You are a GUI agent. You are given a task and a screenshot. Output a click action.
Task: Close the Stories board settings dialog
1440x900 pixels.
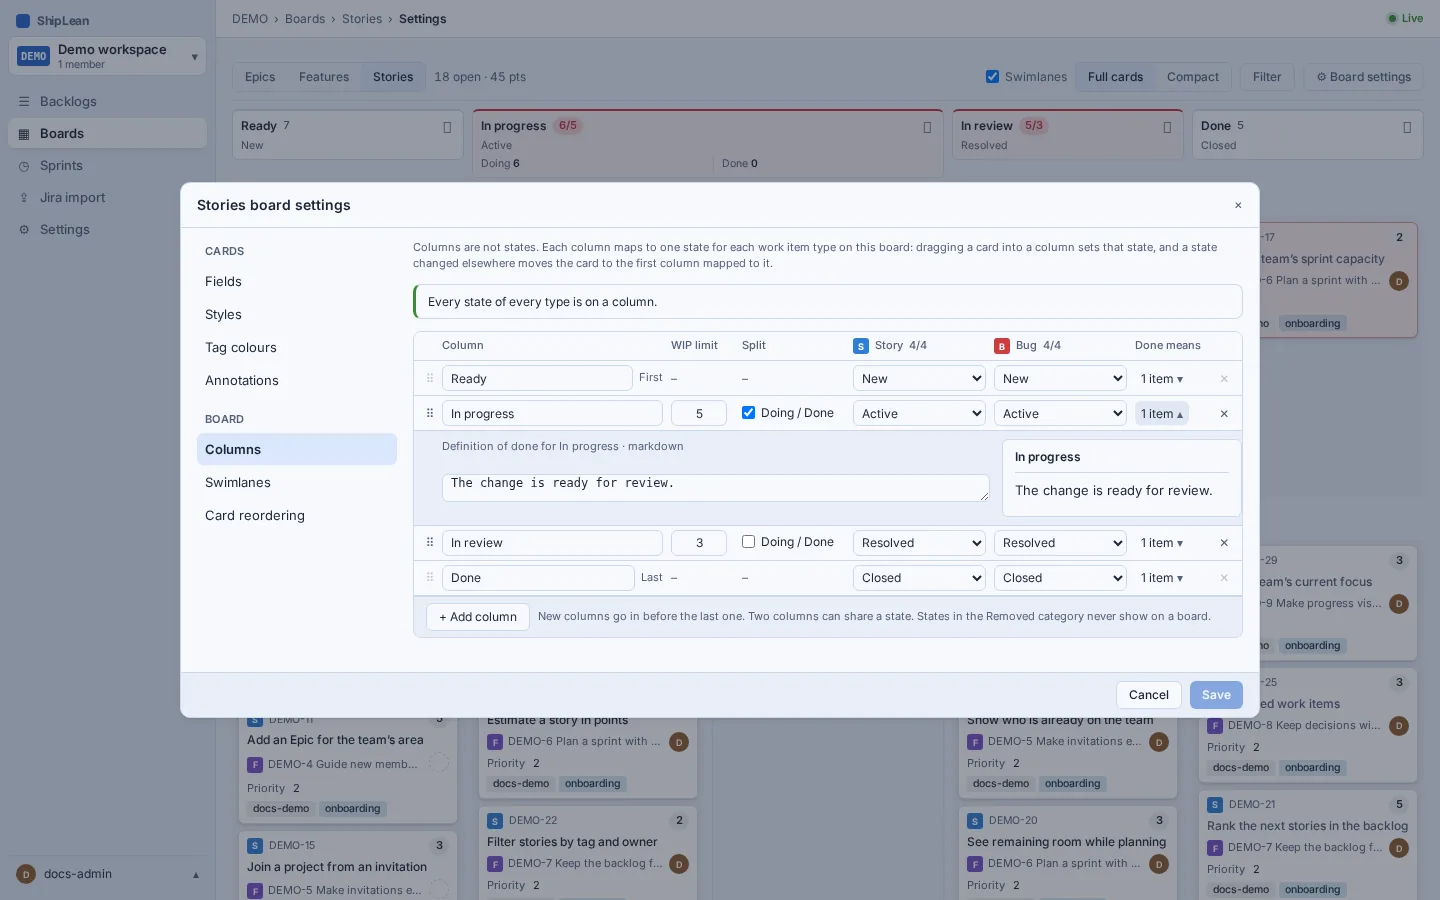coord(1238,205)
